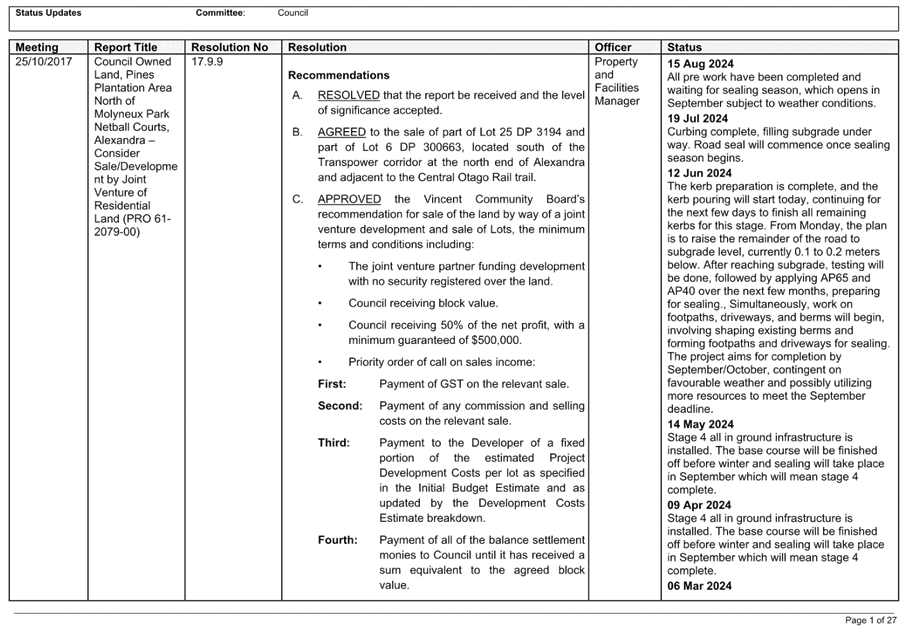This screenshot has height=626, width=907.
Task: Click the 'Resolution' column header
Action: click(317, 47)
